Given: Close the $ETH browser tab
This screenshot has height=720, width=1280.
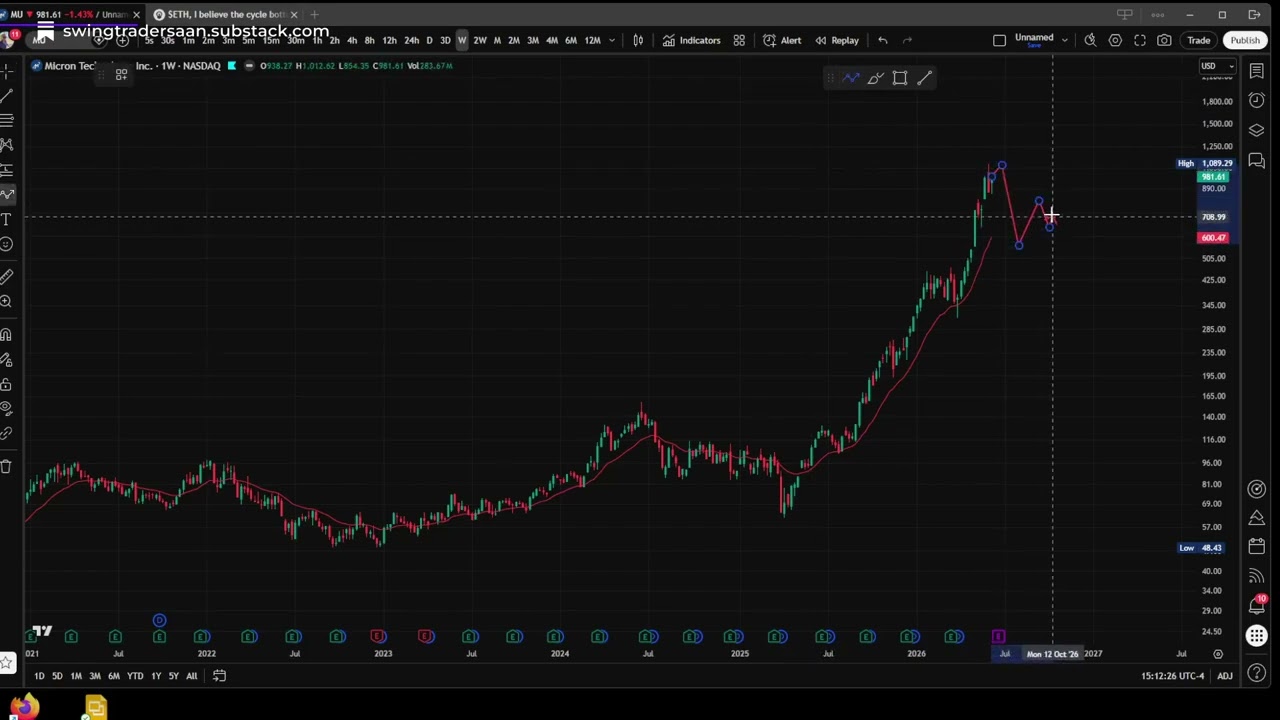Looking at the screenshot, I should 294,15.
